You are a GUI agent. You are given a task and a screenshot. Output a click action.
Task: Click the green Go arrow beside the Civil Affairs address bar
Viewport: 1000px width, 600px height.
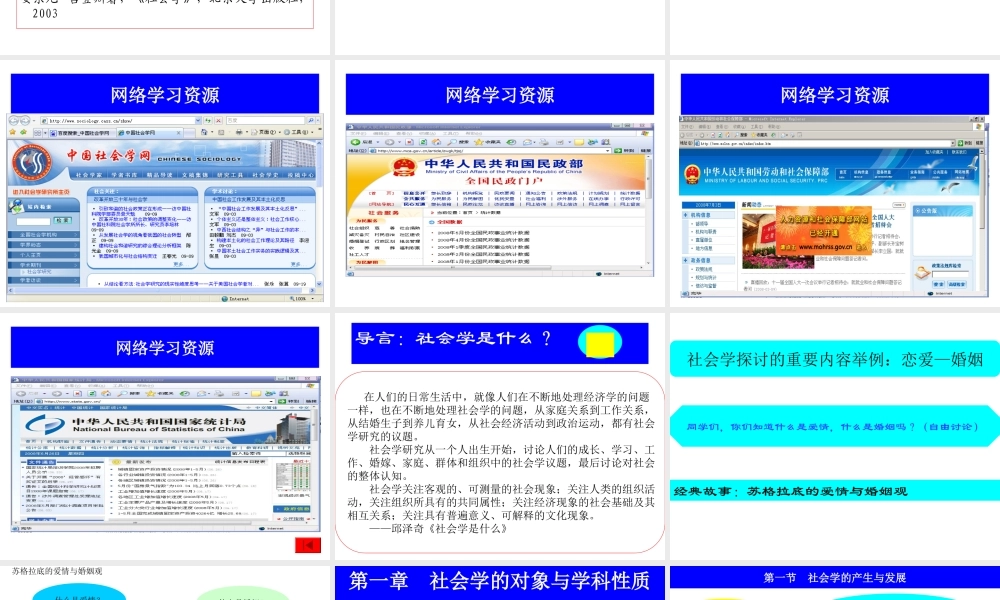point(617,152)
